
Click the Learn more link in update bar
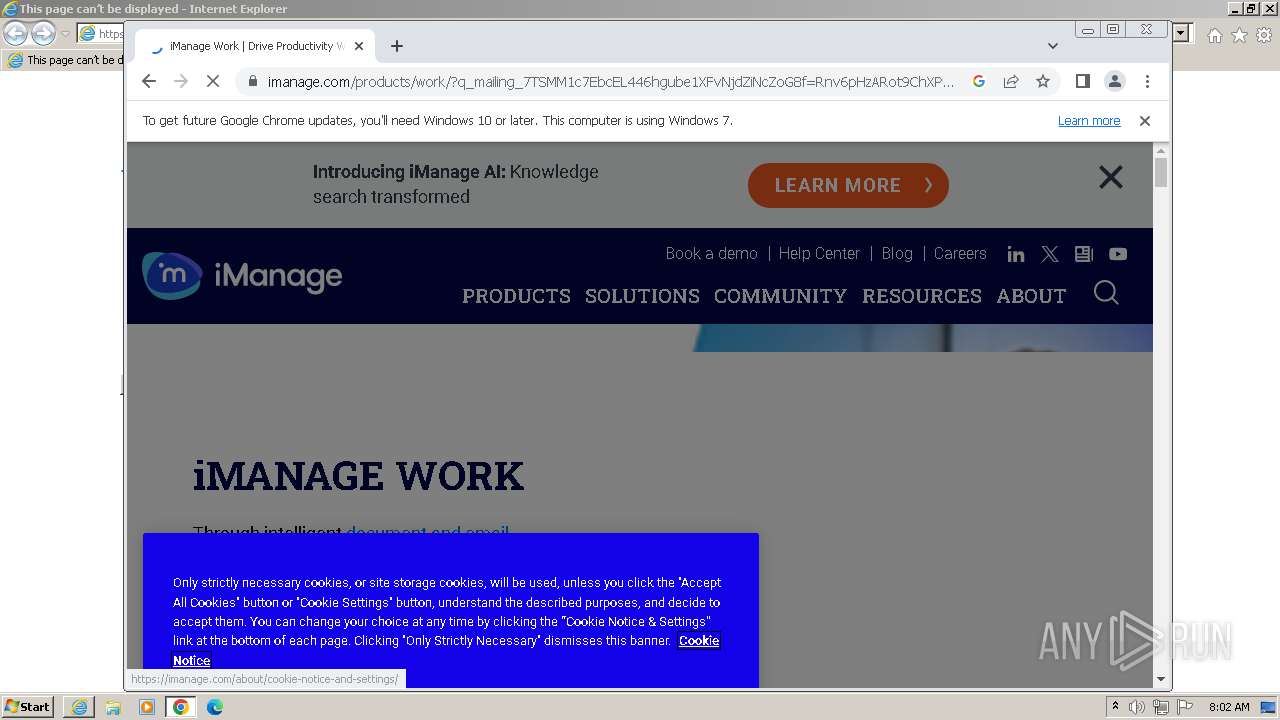pos(1089,121)
